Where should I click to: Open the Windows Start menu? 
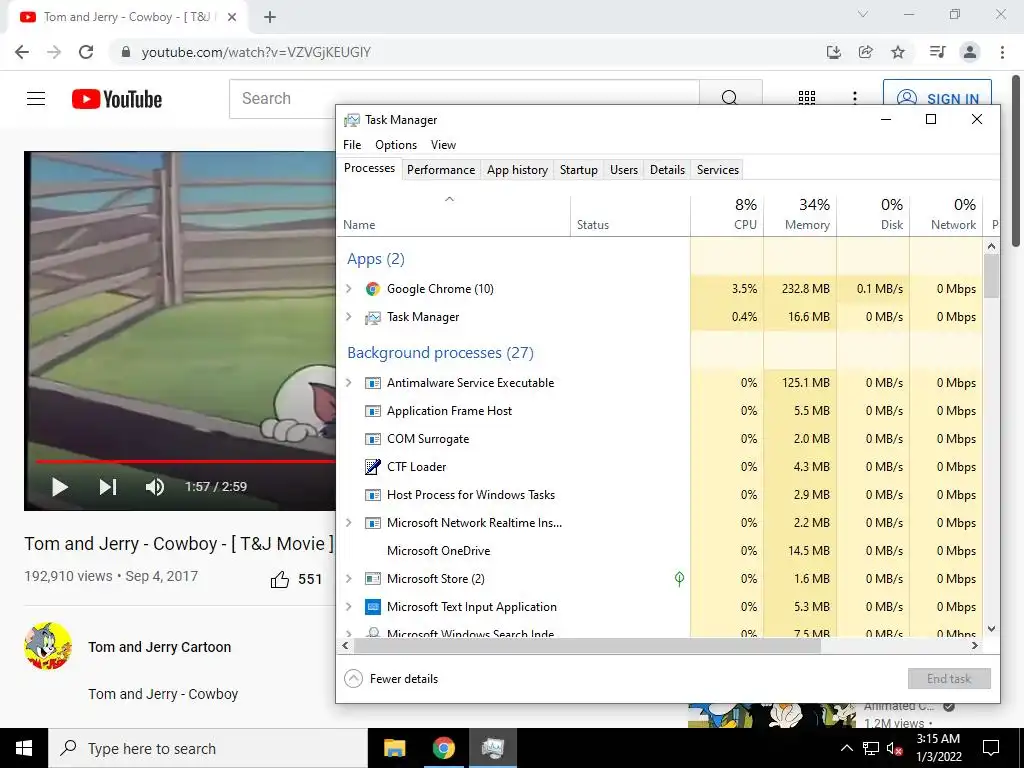24,748
